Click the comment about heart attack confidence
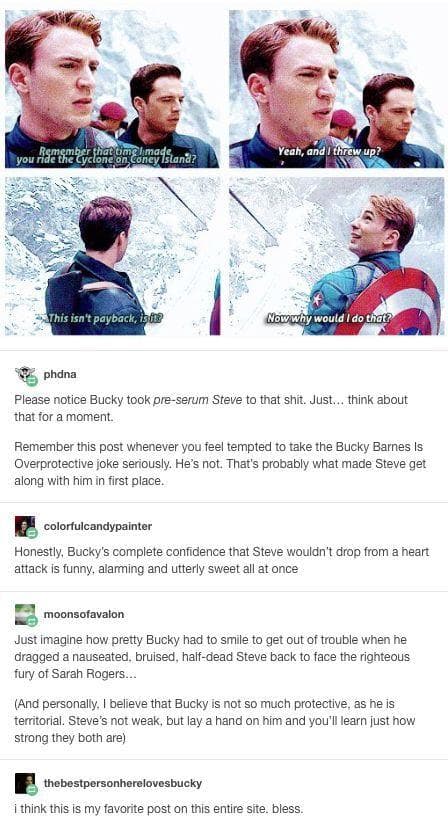This screenshot has width=448, height=825. pos(221,560)
